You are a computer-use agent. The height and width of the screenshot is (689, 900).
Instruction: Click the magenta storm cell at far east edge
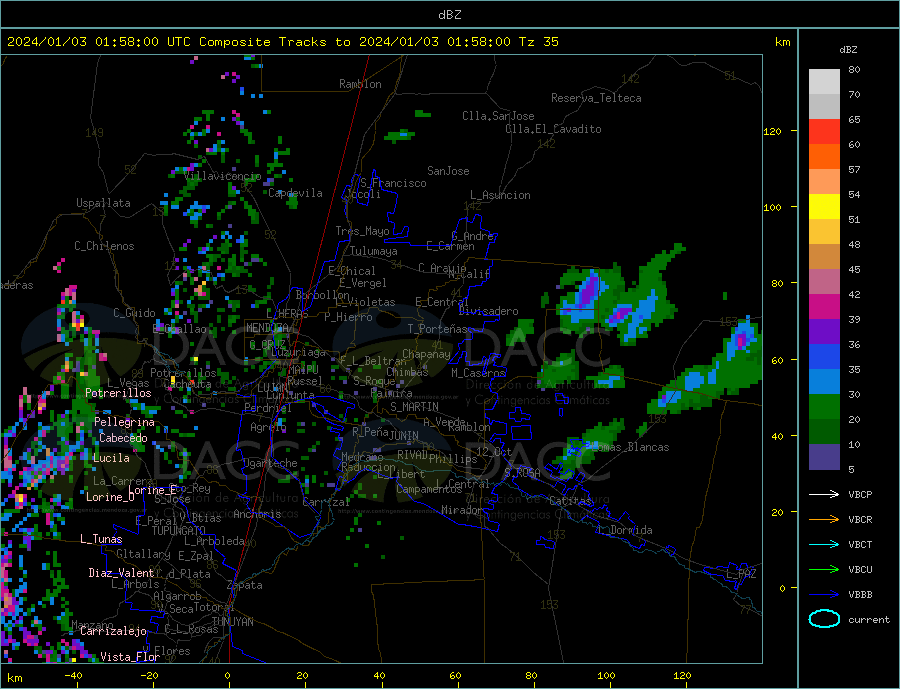coord(741,340)
